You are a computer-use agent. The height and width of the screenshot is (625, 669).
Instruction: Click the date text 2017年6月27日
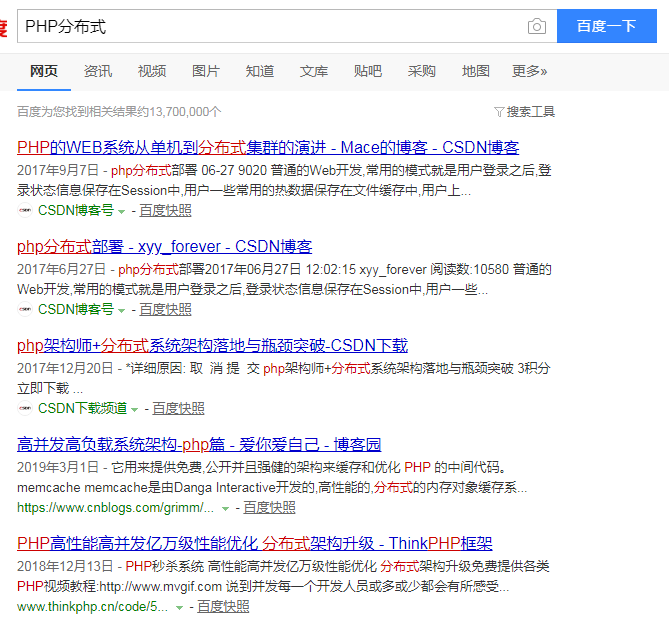[61, 269]
